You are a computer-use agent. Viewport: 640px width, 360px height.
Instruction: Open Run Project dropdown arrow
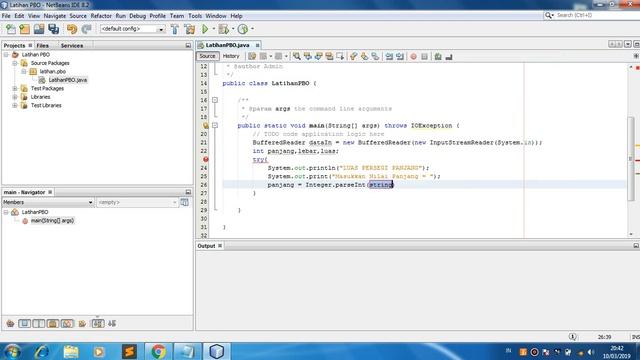click(x=213, y=29)
